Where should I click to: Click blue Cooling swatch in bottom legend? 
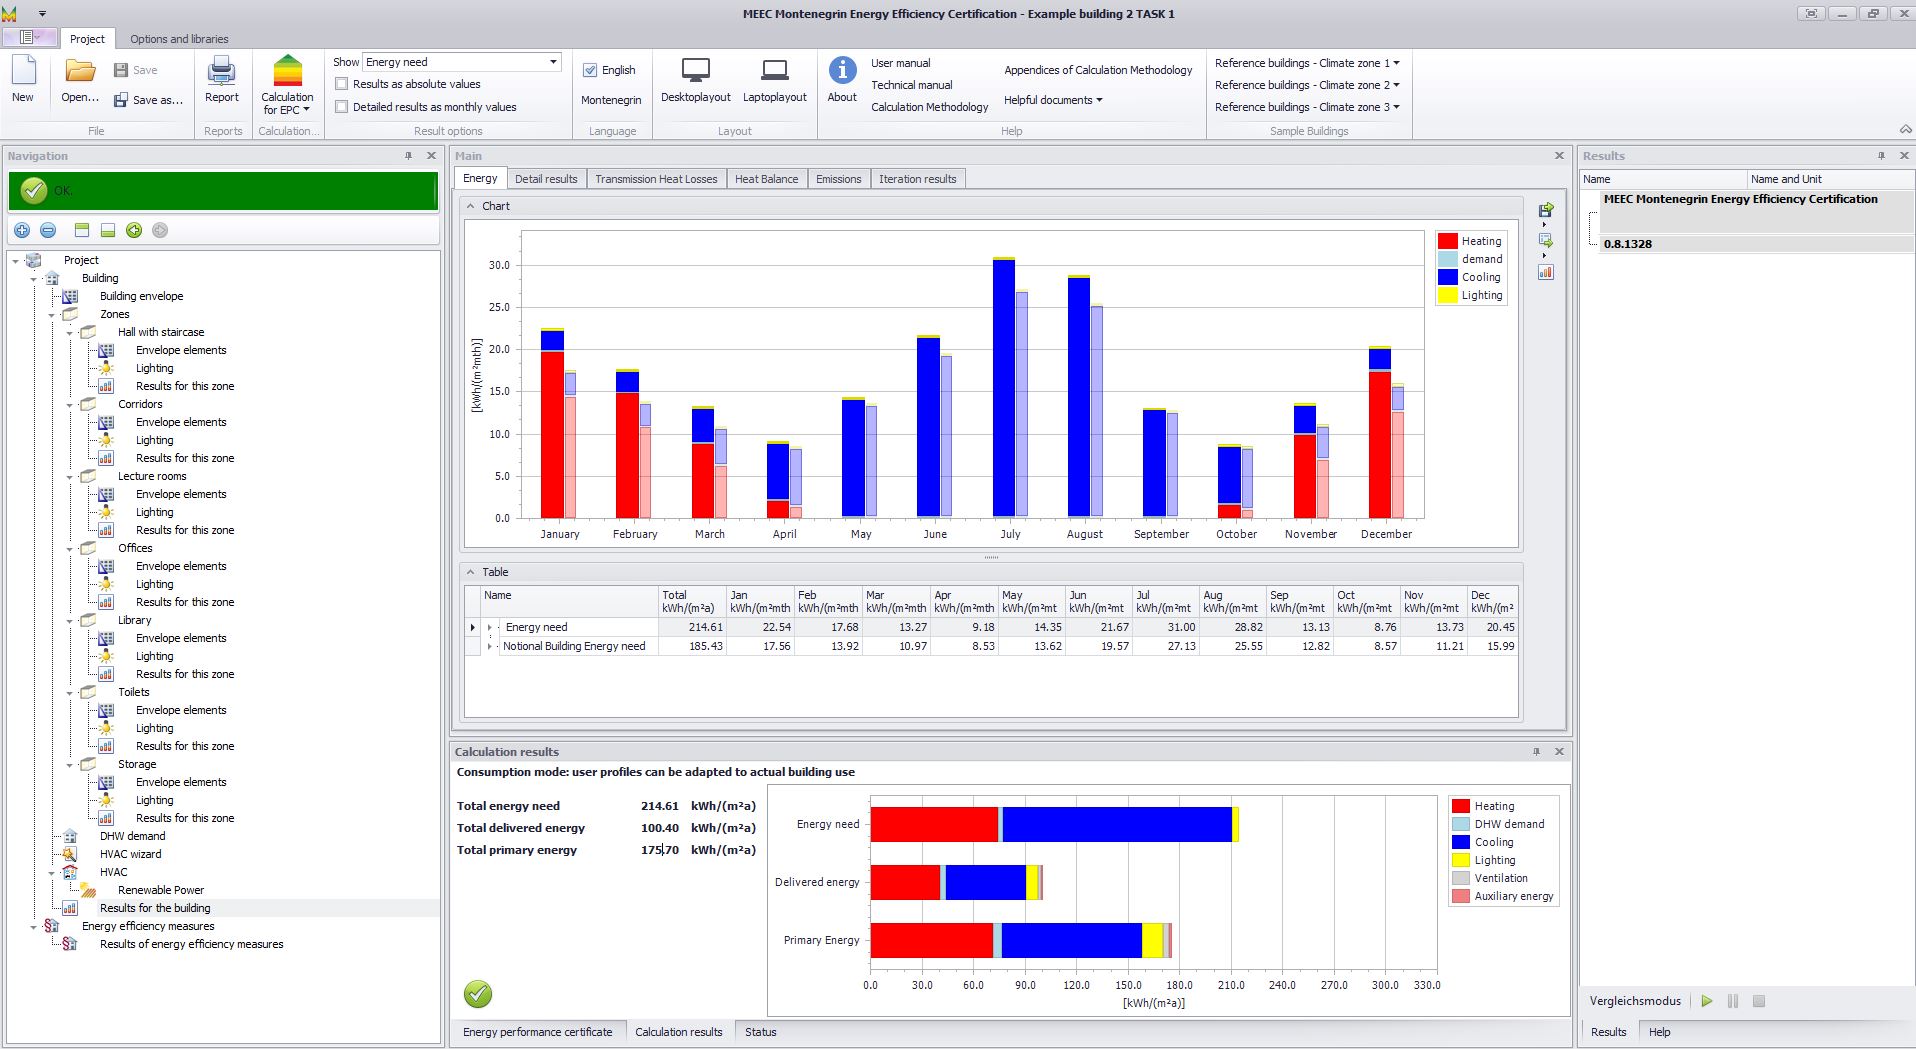pyautogui.click(x=1461, y=842)
